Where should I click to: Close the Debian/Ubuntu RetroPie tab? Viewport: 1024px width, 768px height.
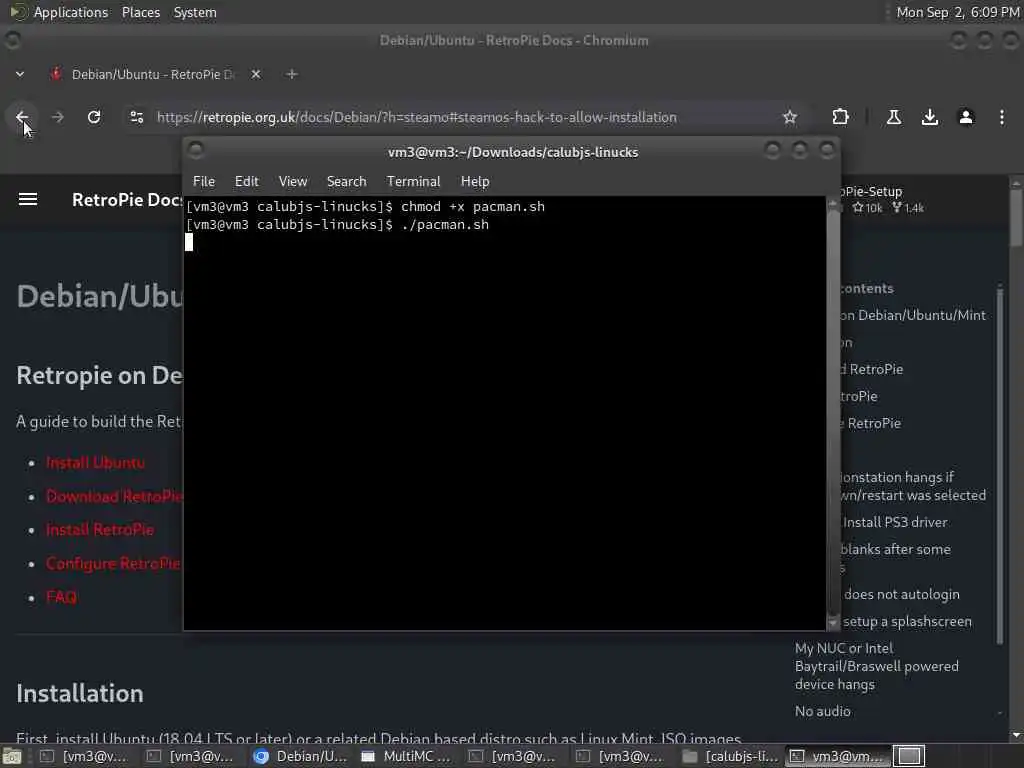[256, 74]
